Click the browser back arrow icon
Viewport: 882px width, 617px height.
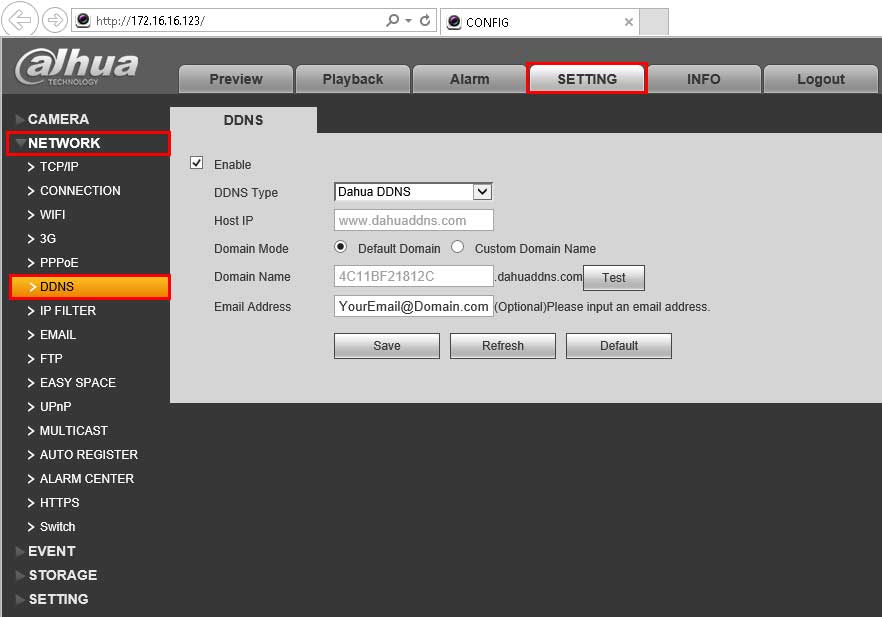pyautogui.click(x=21, y=19)
